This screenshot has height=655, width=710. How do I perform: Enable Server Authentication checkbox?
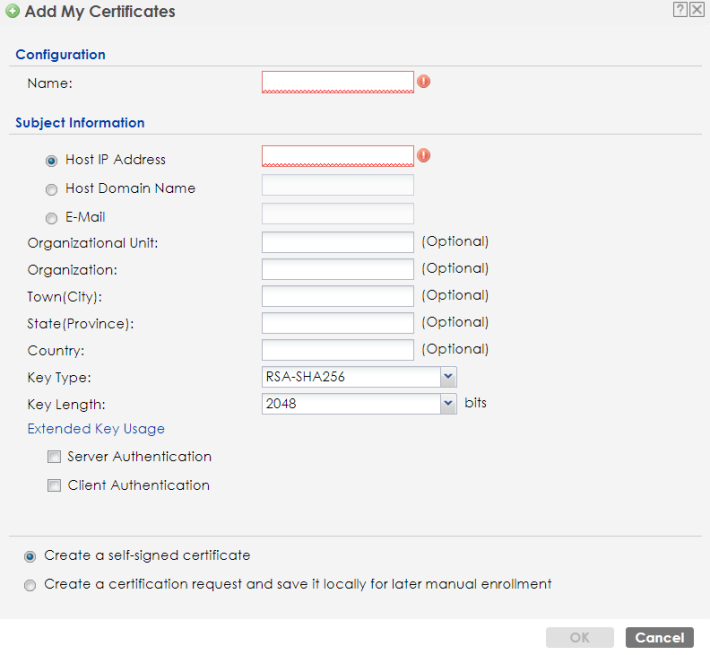tap(54, 457)
